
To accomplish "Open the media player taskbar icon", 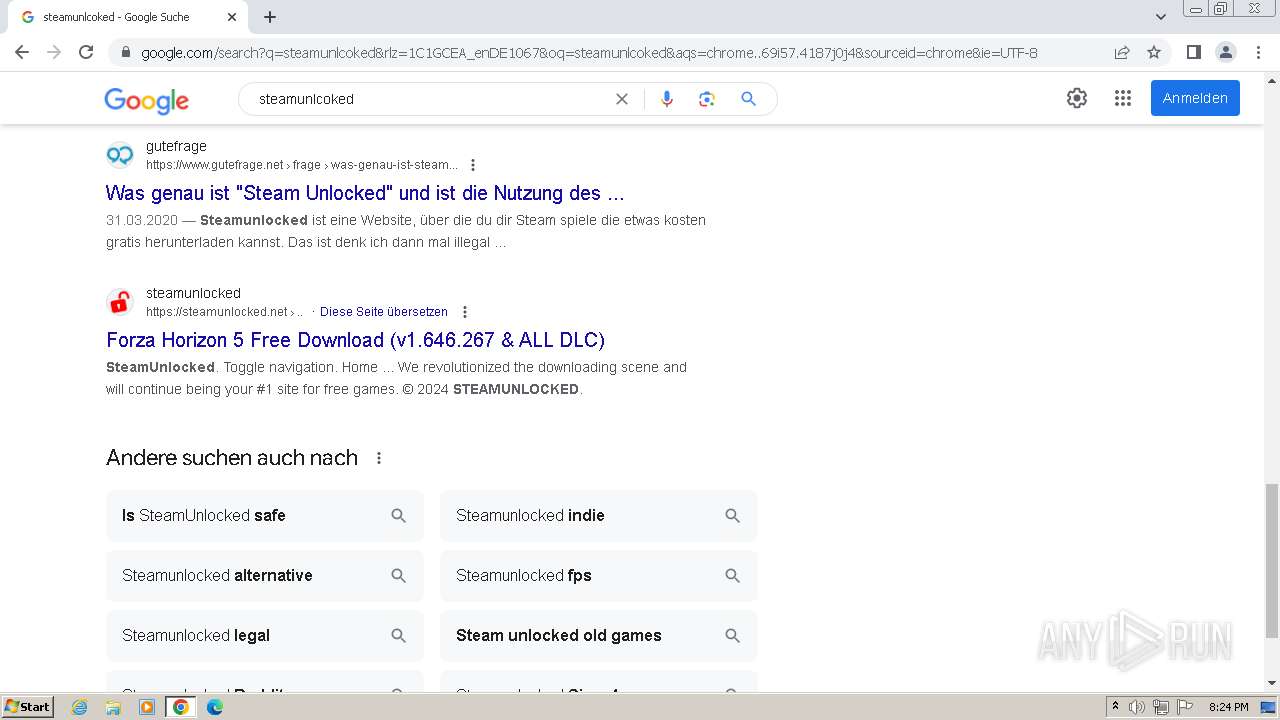I will pyautogui.click(x=147, y=707).
